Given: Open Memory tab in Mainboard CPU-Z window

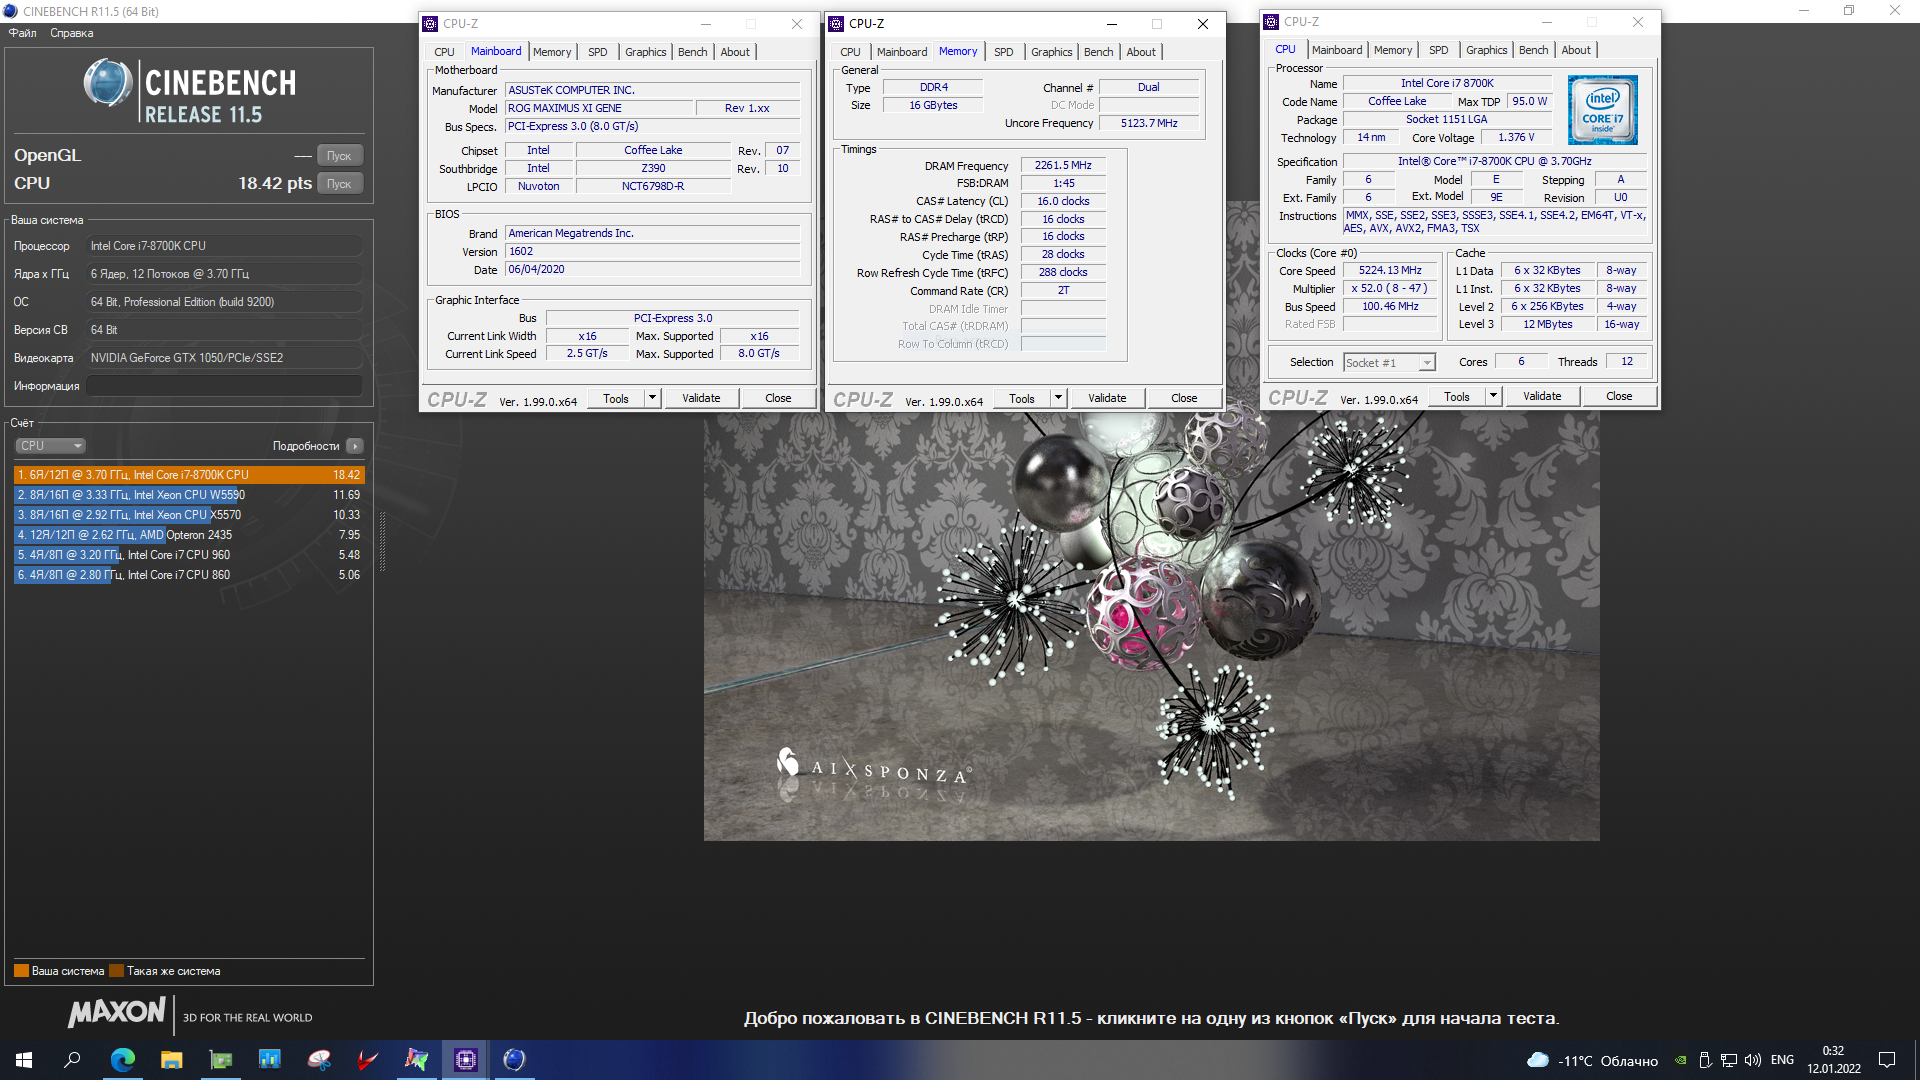Looking at the screenshot, I should (552, 52).
